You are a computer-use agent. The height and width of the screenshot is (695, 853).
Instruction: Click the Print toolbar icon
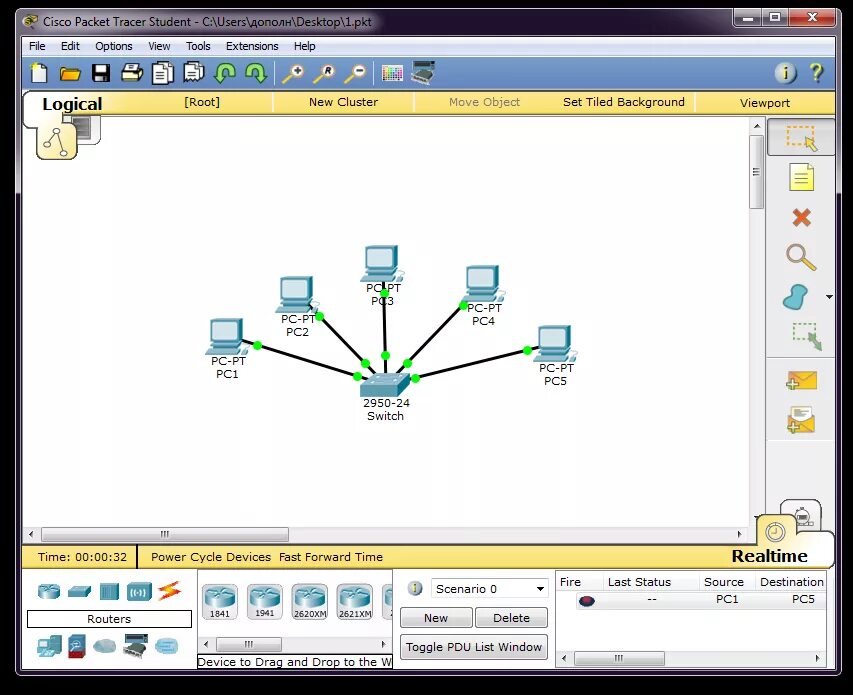132,72
